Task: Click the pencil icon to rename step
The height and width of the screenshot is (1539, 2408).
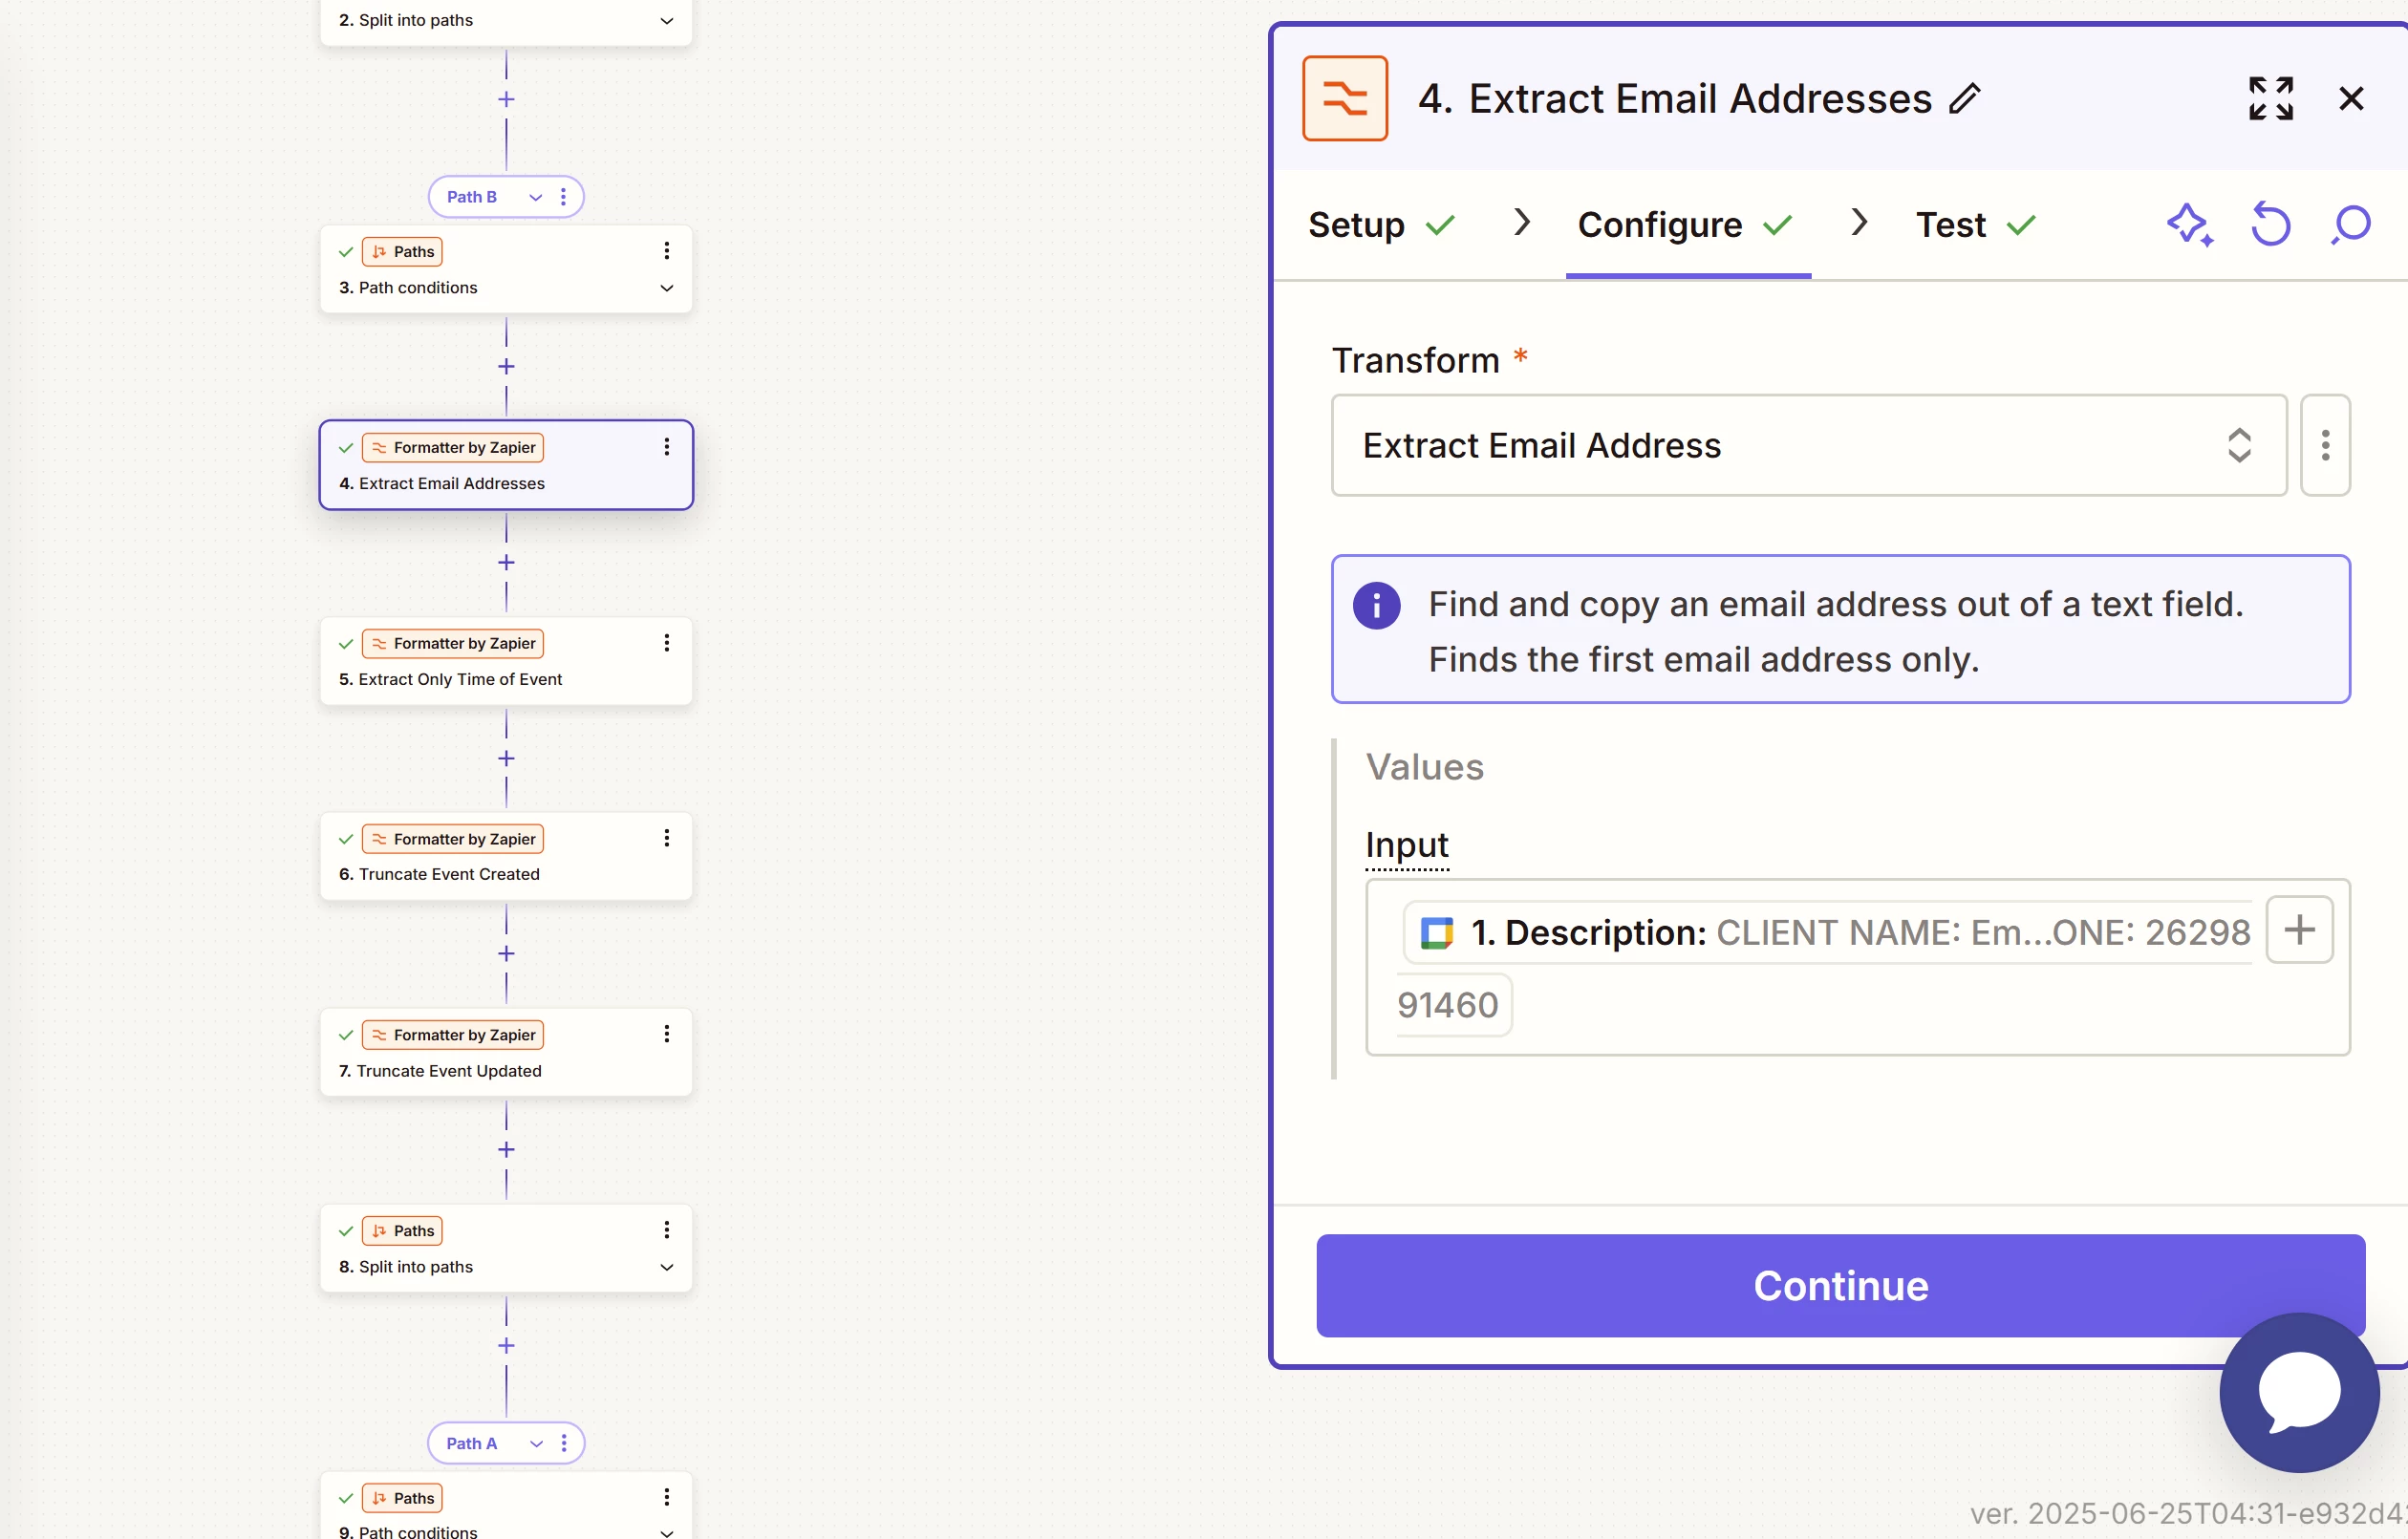Action: tap(1964, 98)
